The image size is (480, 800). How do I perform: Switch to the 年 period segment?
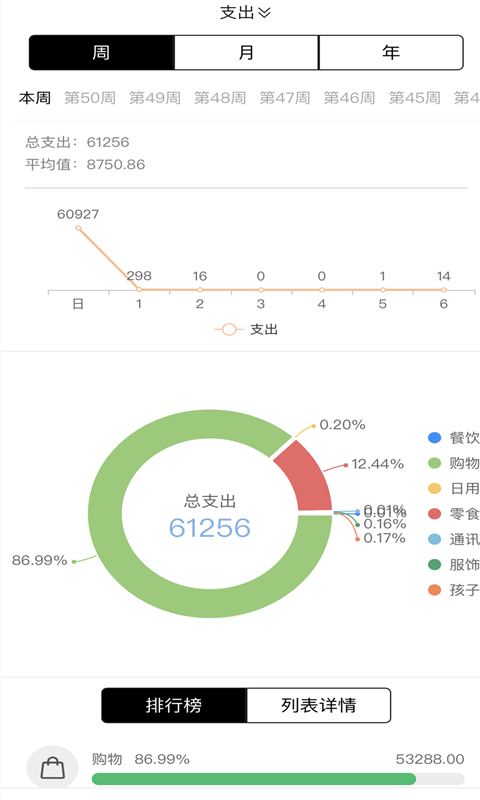click(x=391, y=53)
